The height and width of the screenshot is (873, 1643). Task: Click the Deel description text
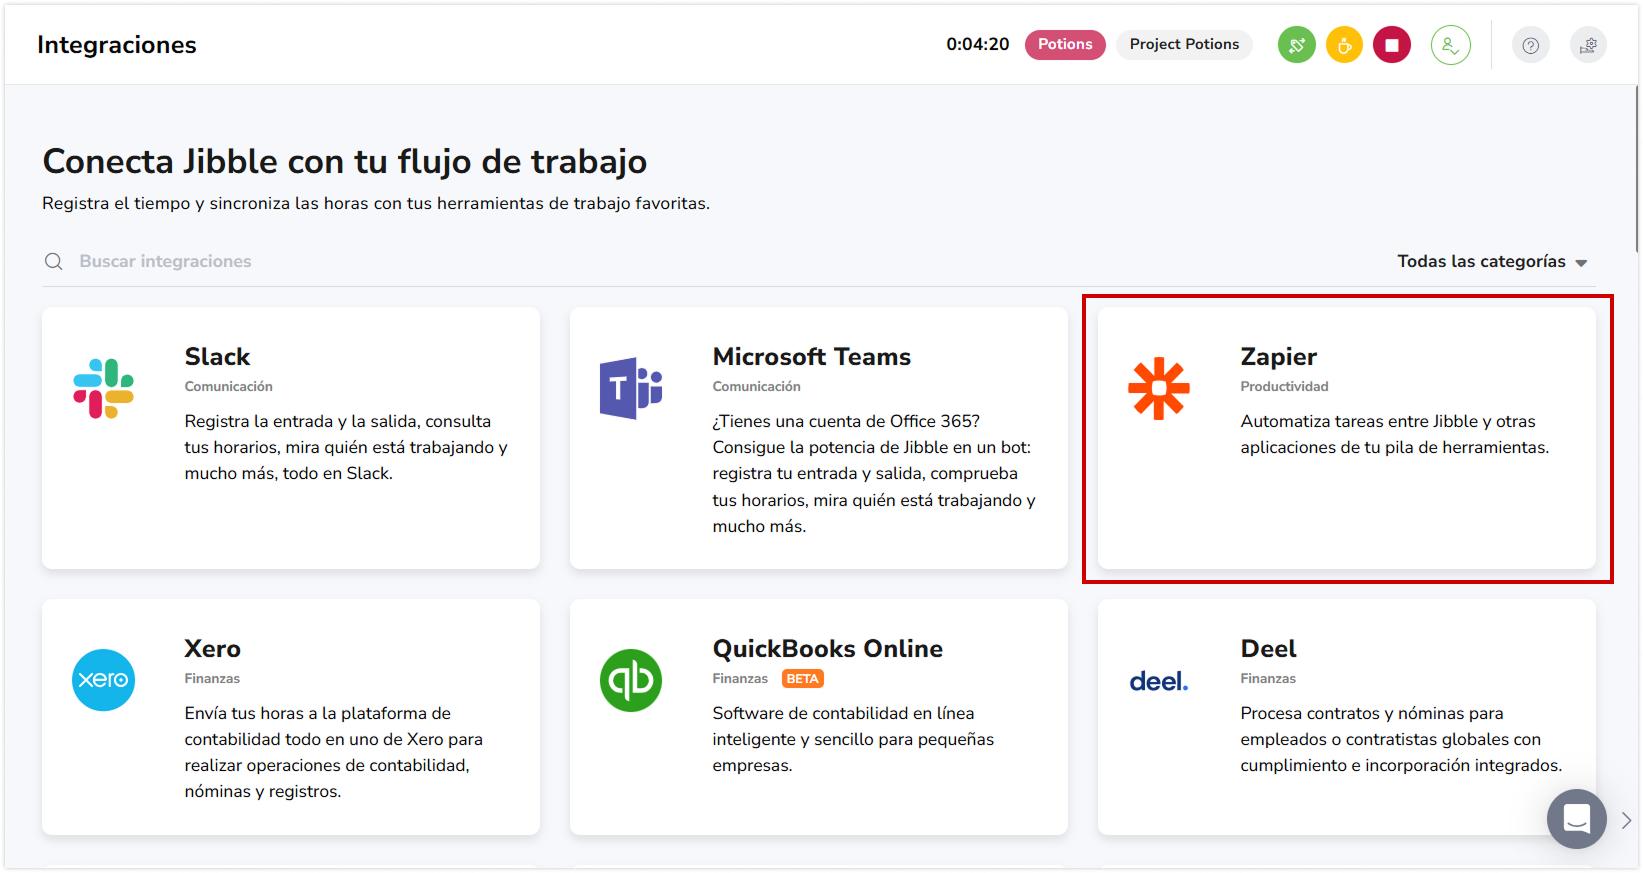pos(1401,740)
